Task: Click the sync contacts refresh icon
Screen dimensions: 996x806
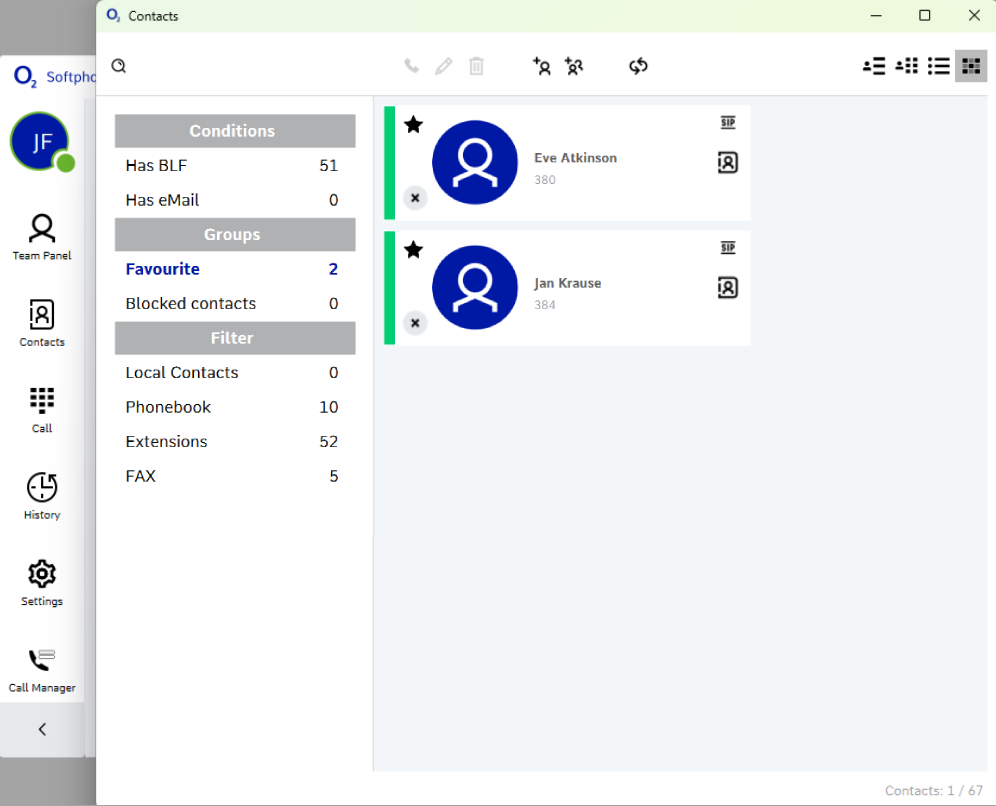Action: (638, 66)
